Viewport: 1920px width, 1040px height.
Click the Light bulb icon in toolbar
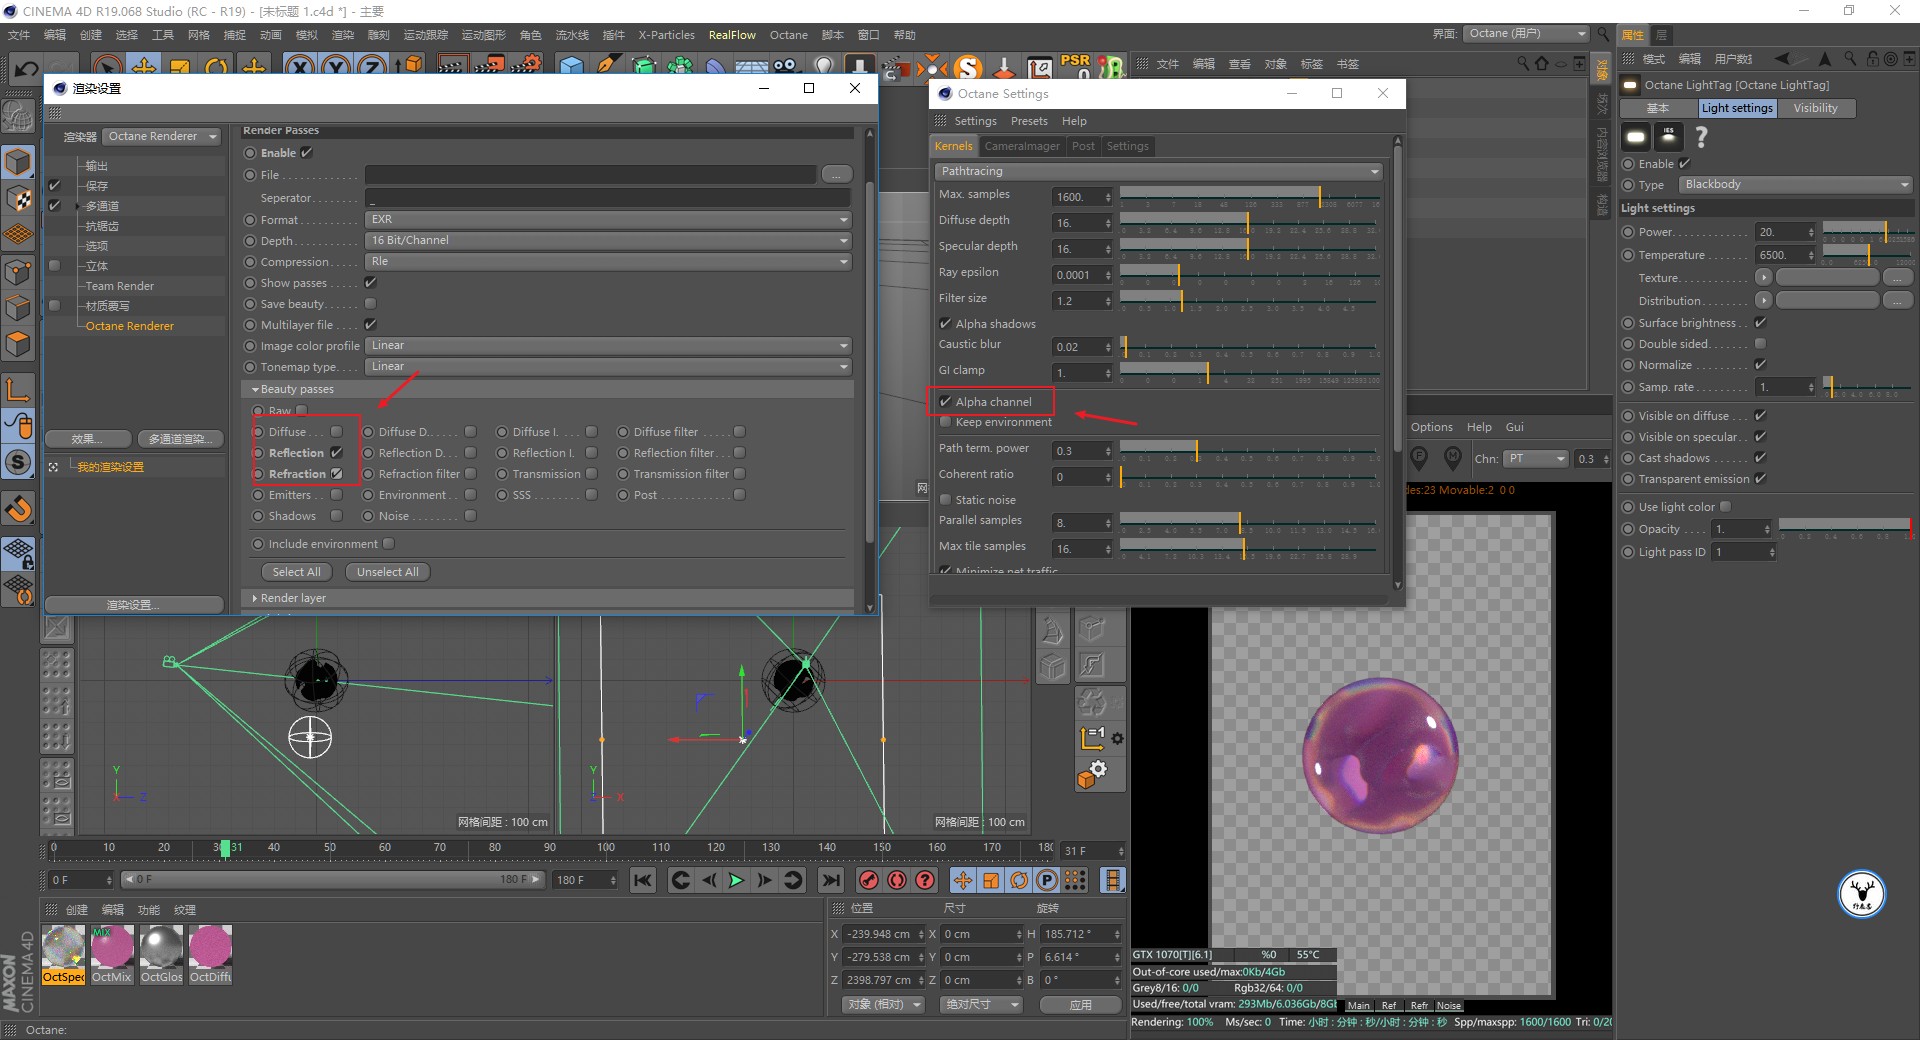pos(823,67)
